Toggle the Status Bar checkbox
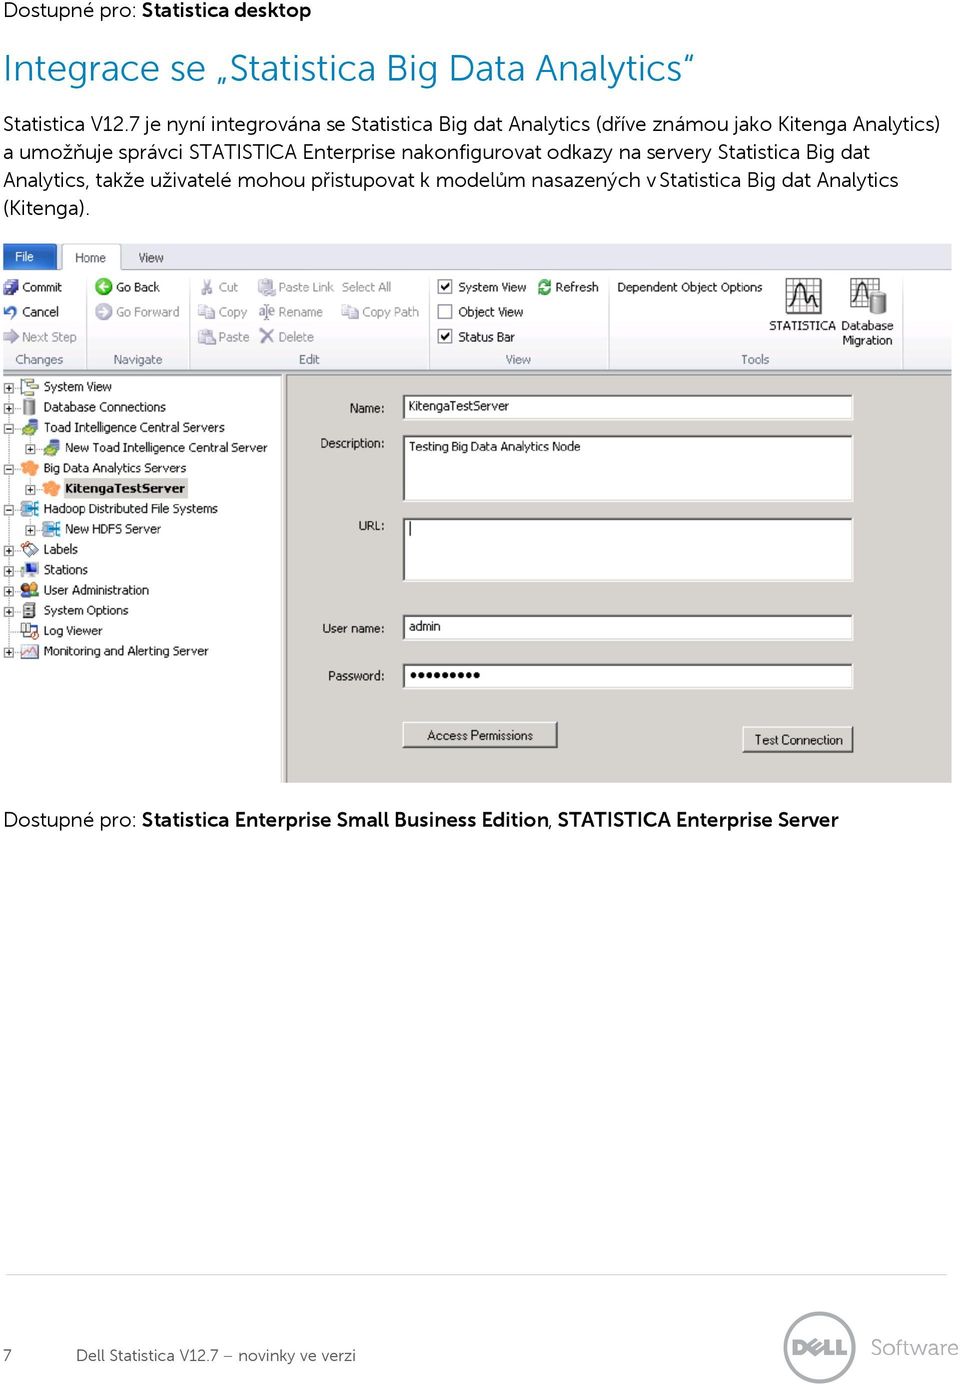Screen dimensions: 960x1384 point(445,337)
